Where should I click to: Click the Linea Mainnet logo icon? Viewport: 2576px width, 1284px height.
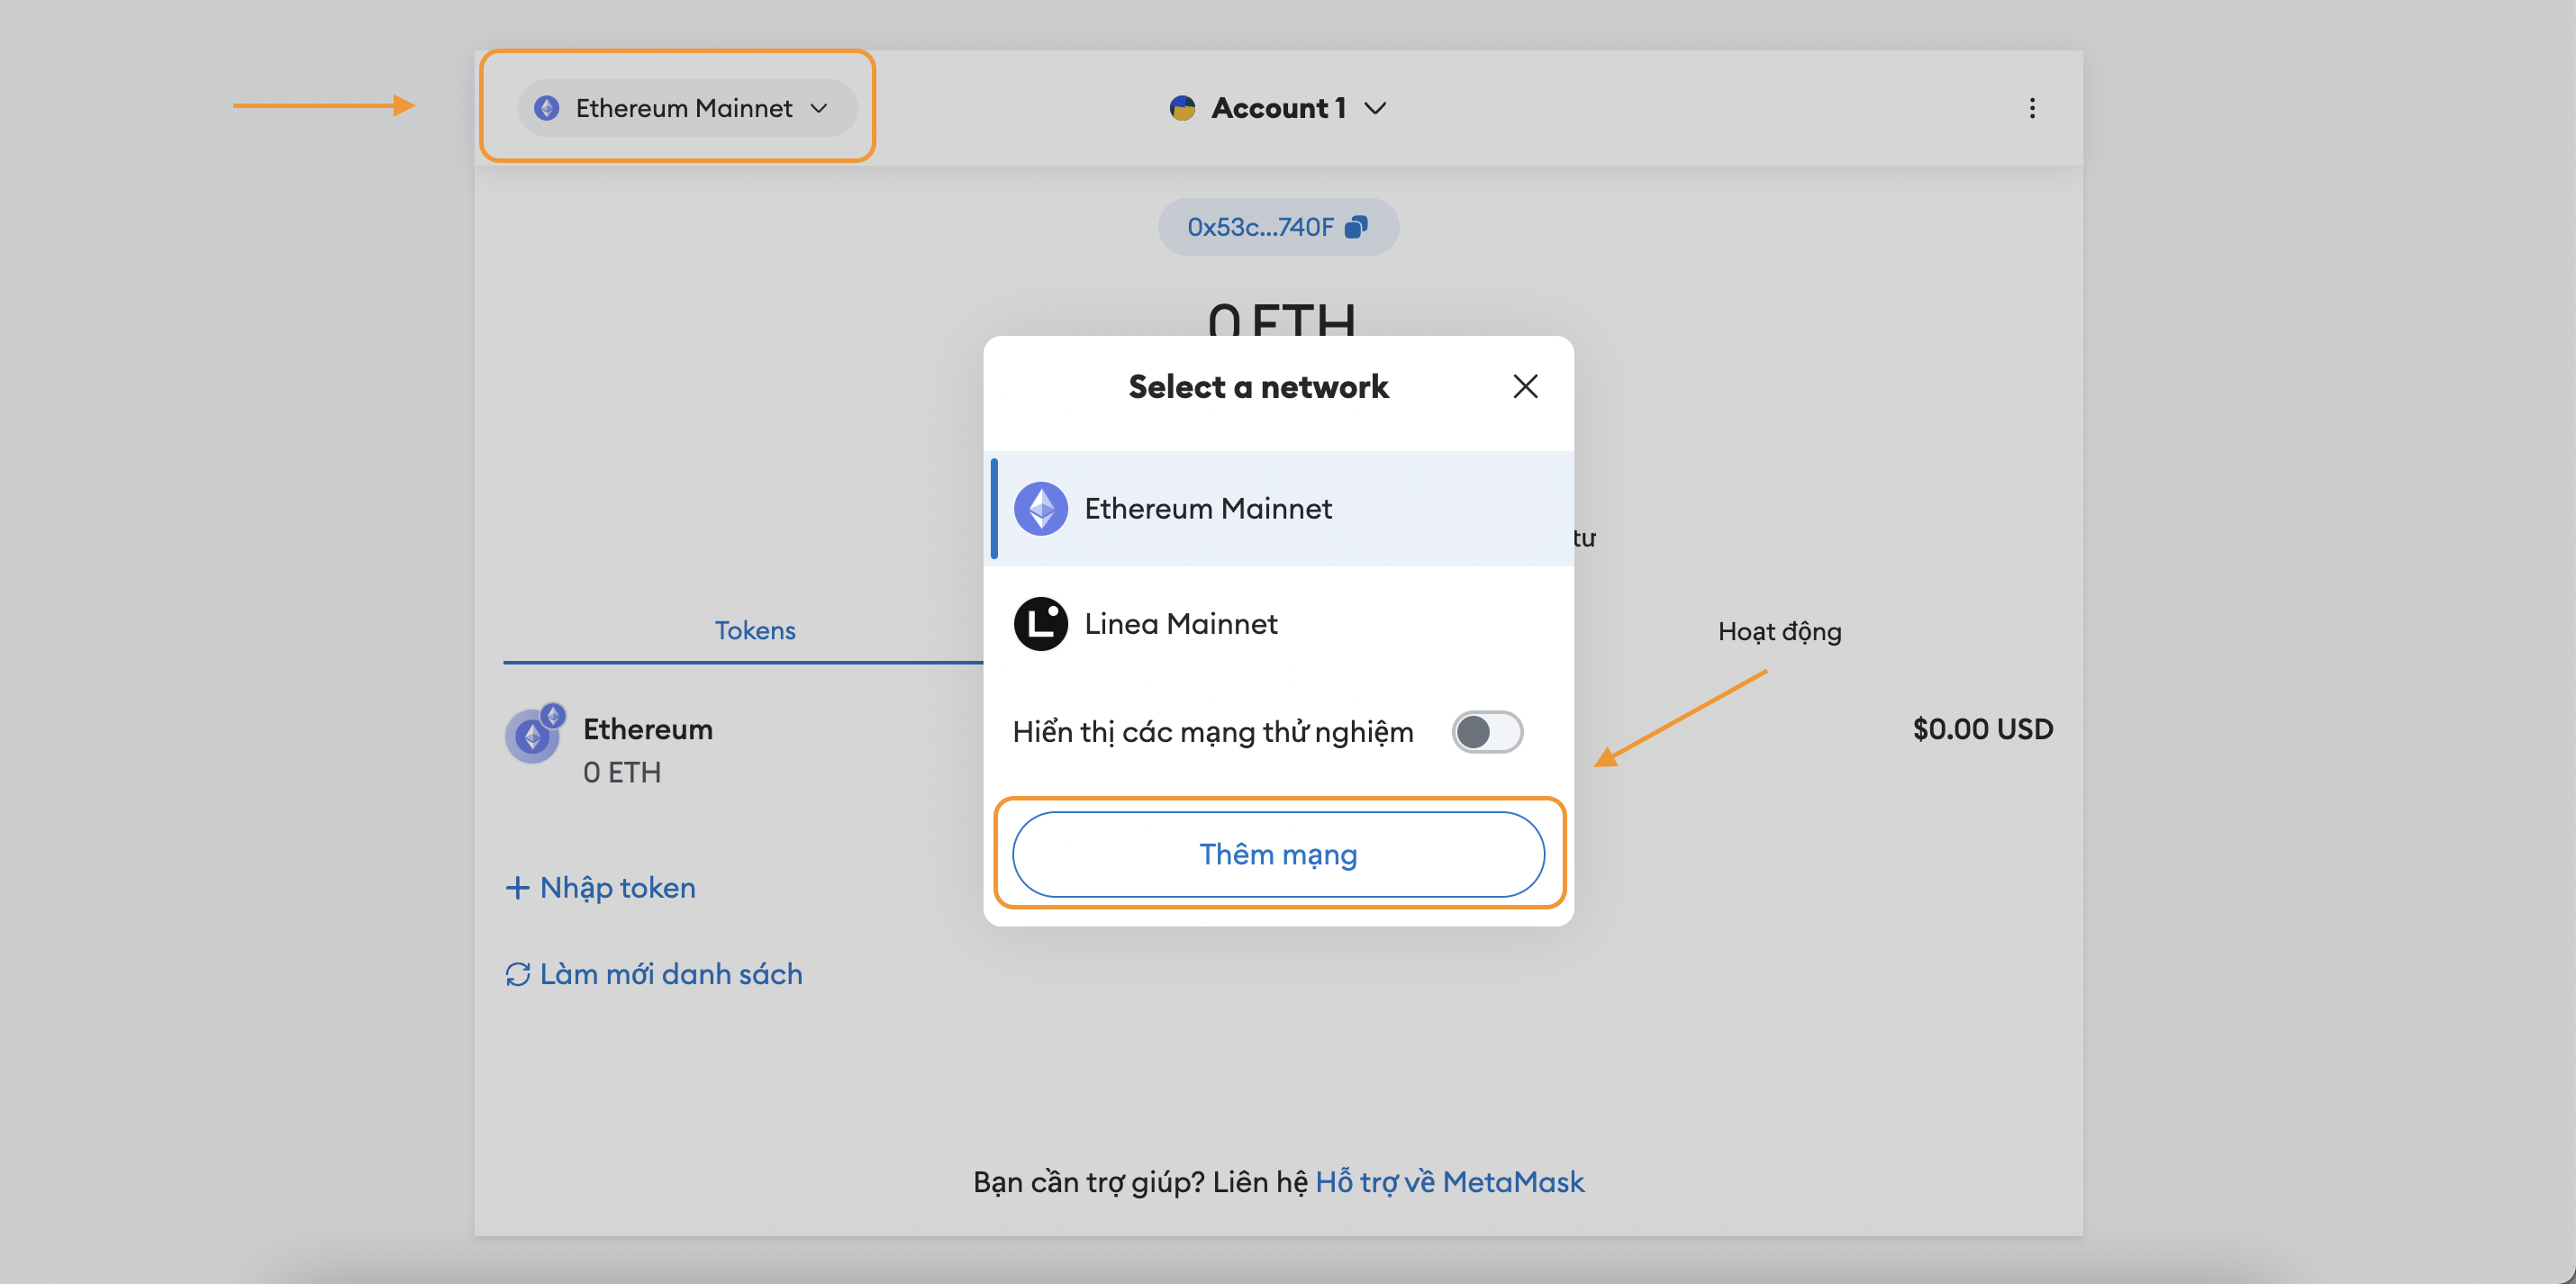click(1040, 624)
